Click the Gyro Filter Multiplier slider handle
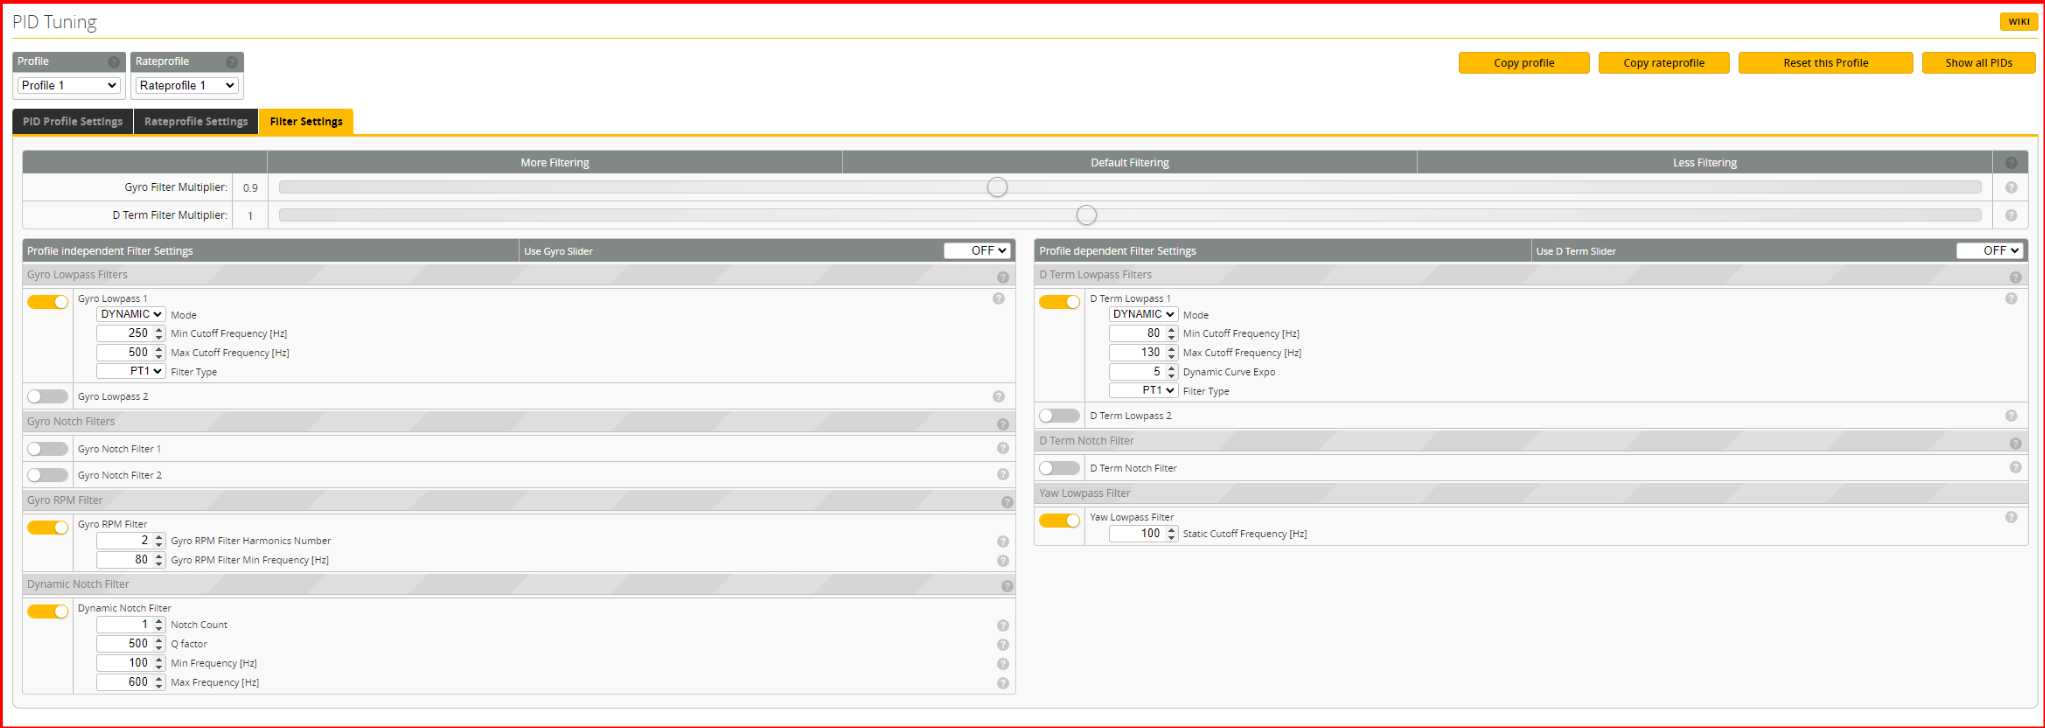Image resolution: width=2045 pixels, height=728 pixels. (x=997, y=188)
